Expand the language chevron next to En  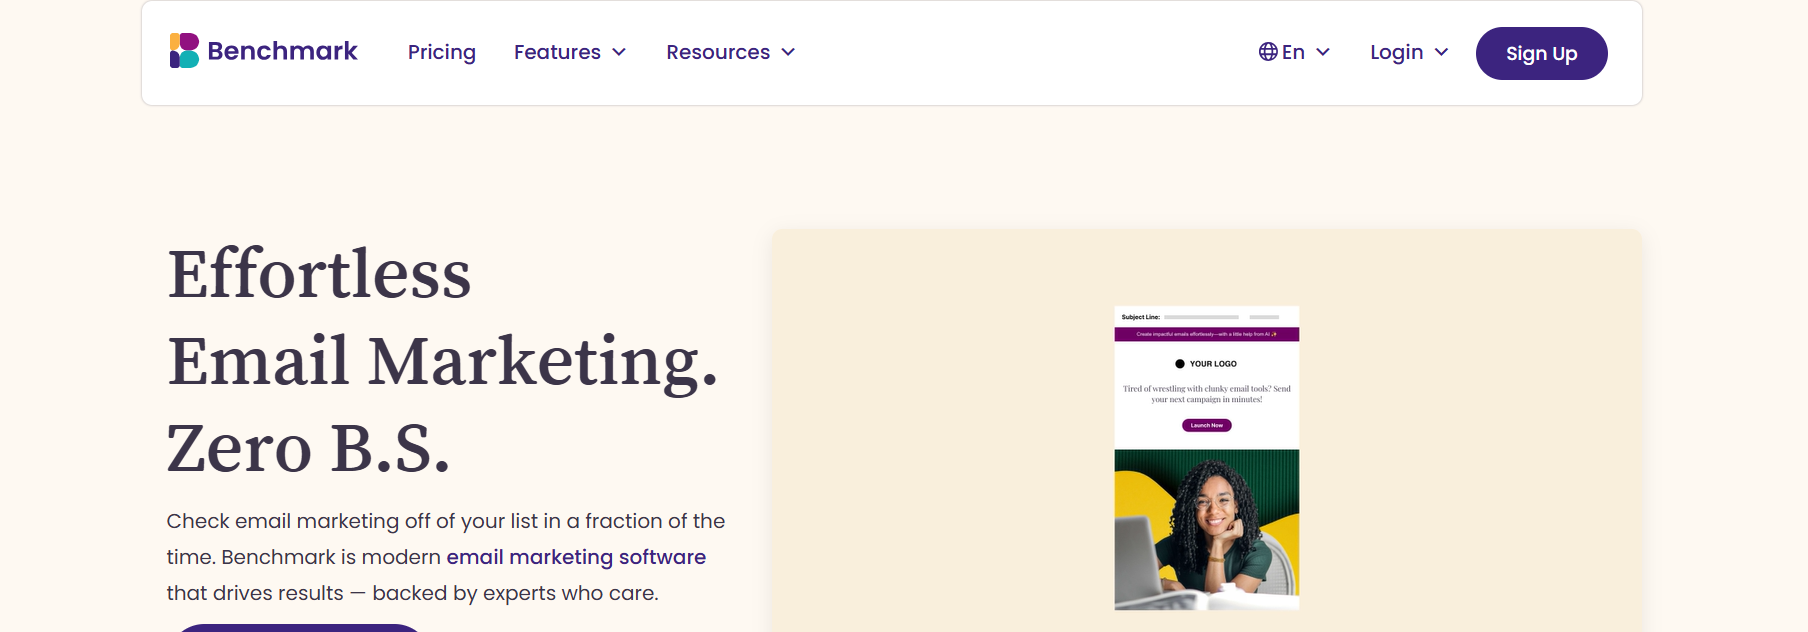click(x=1323, y=52)
